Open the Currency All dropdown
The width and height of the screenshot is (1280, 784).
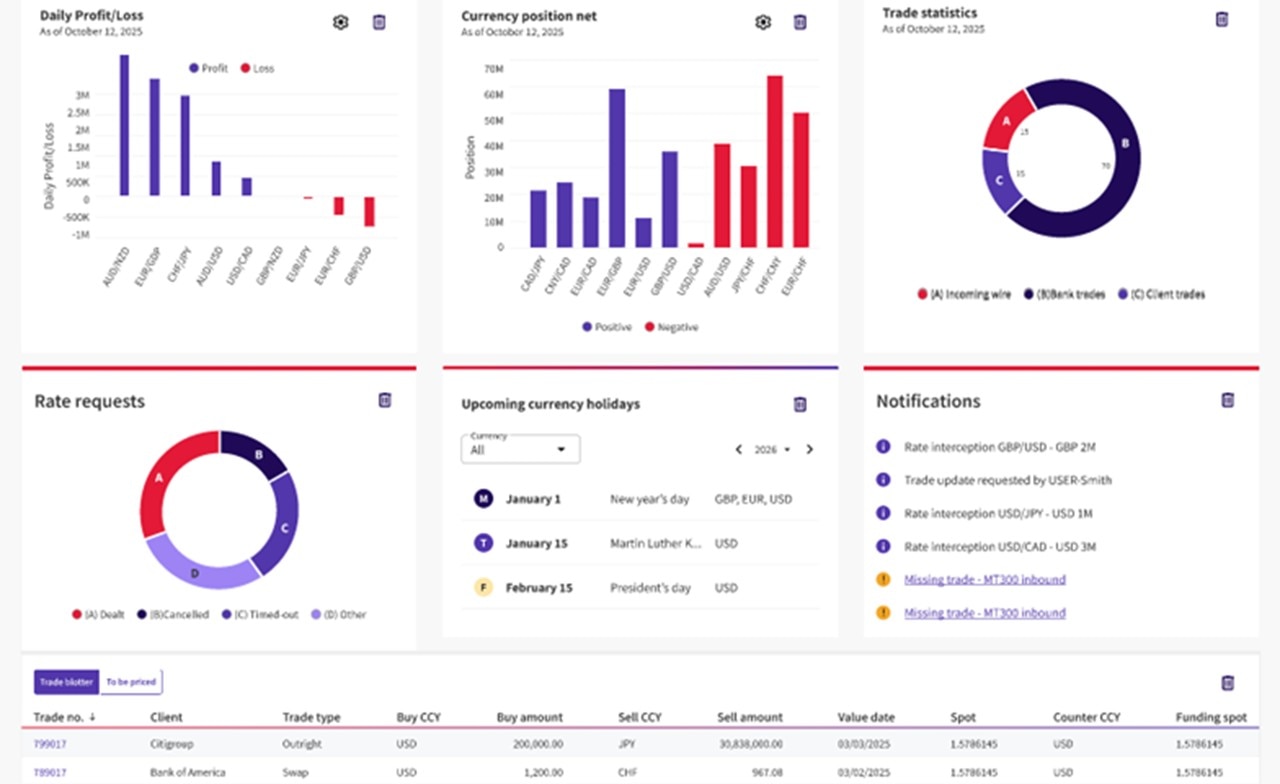(519, 448)
